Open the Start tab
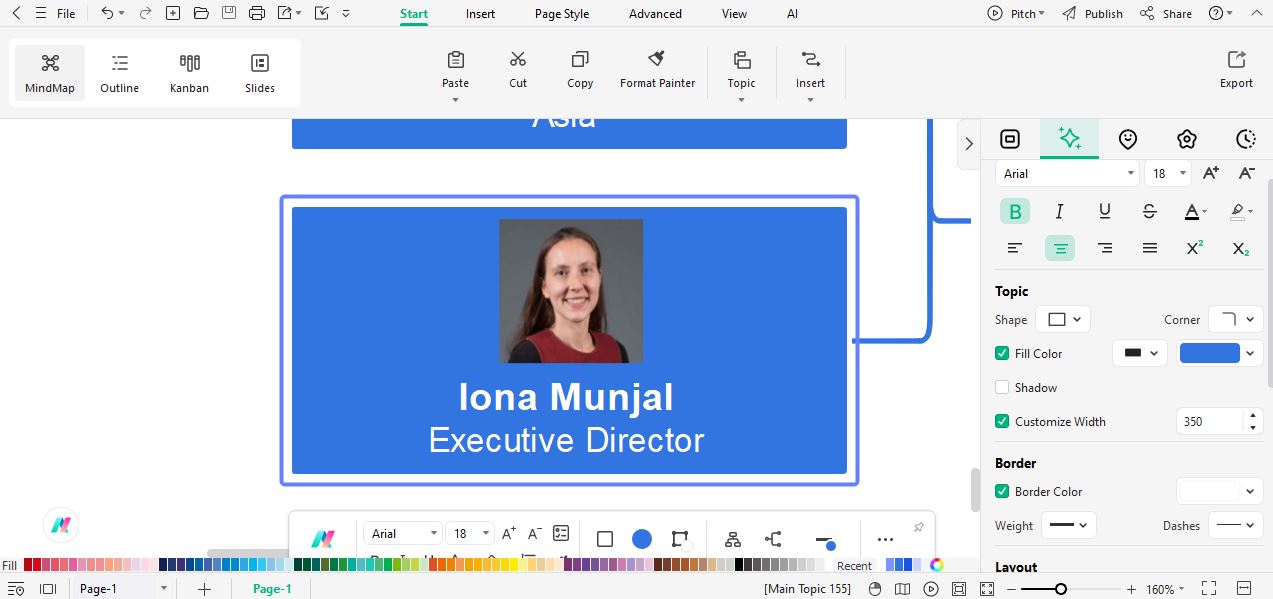Viewport: 1273px width, 599px height. (x=414, y=14)
